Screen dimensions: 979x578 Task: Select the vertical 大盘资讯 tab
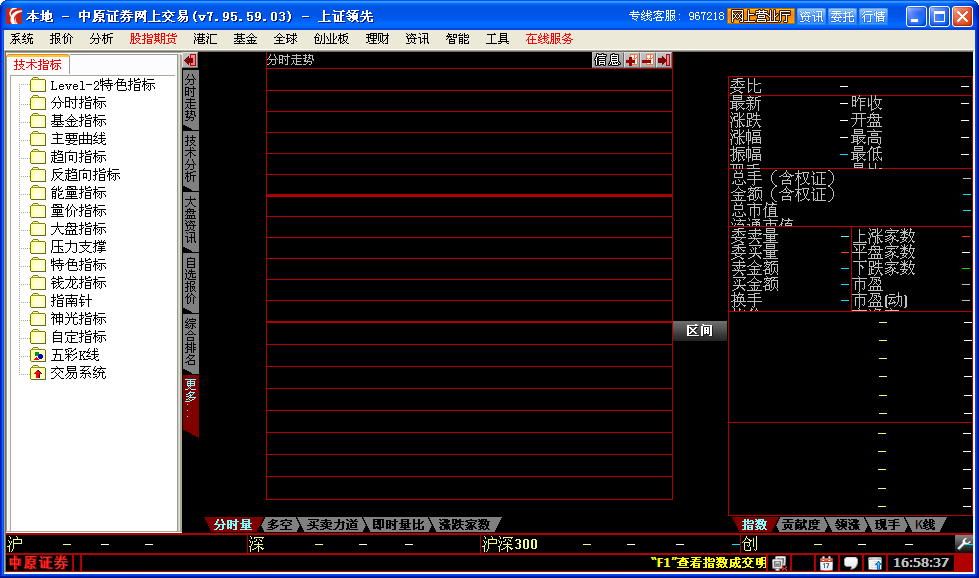(190, 220)
